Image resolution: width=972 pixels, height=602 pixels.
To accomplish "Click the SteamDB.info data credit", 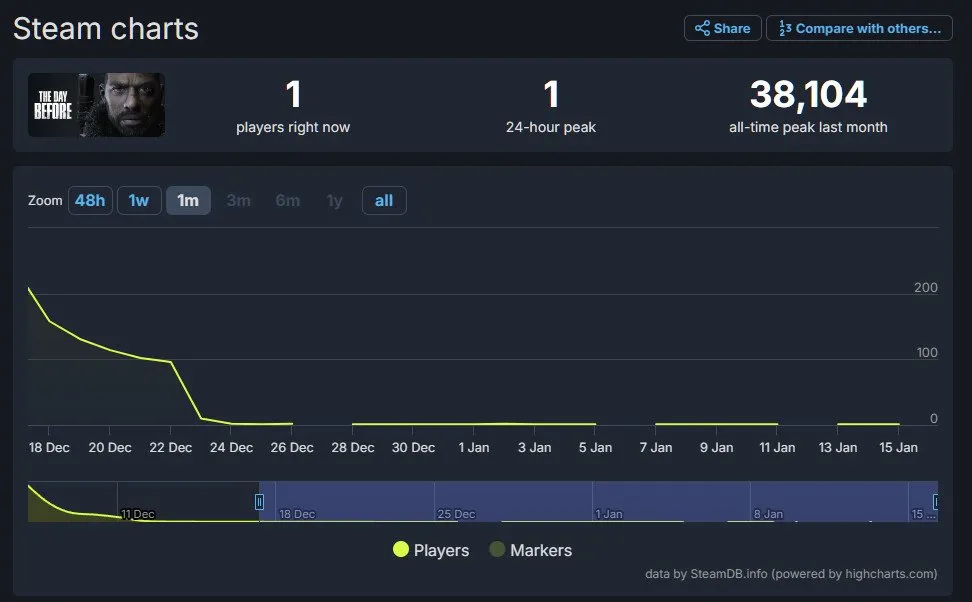I will tap(791, 574).
